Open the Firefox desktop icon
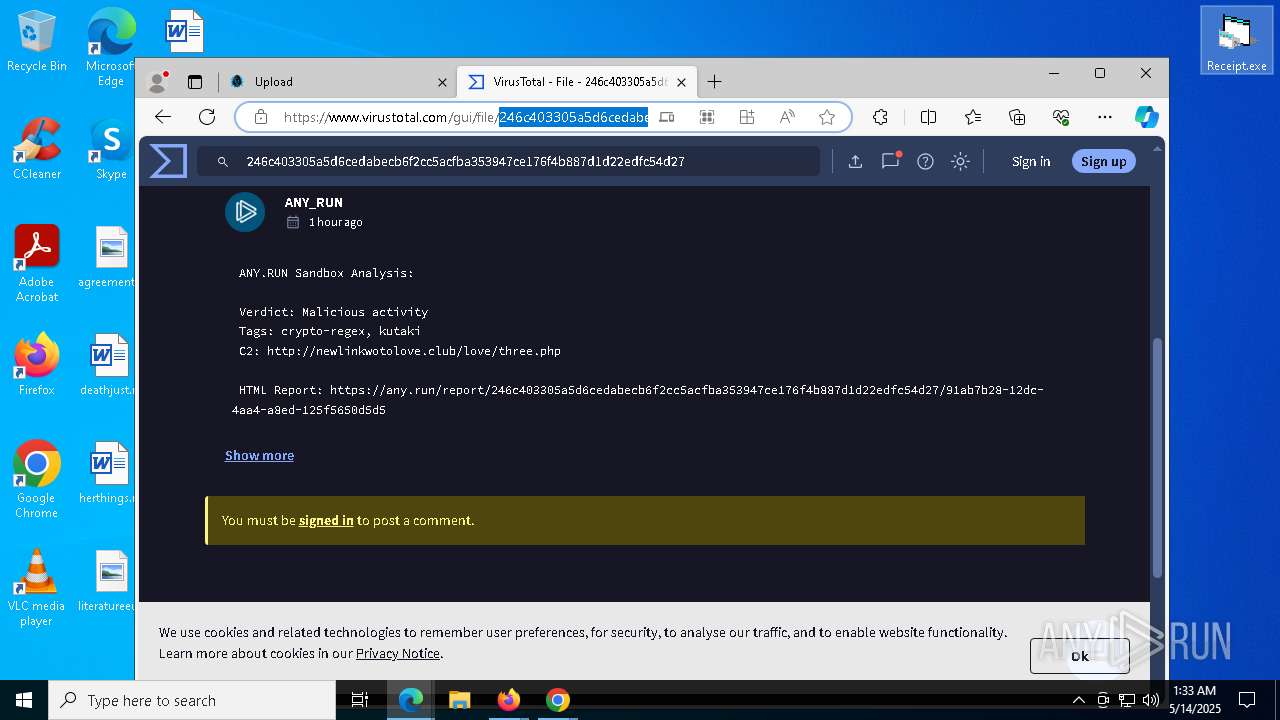This screenshot has width=1280, height=720. click(36, 365)
